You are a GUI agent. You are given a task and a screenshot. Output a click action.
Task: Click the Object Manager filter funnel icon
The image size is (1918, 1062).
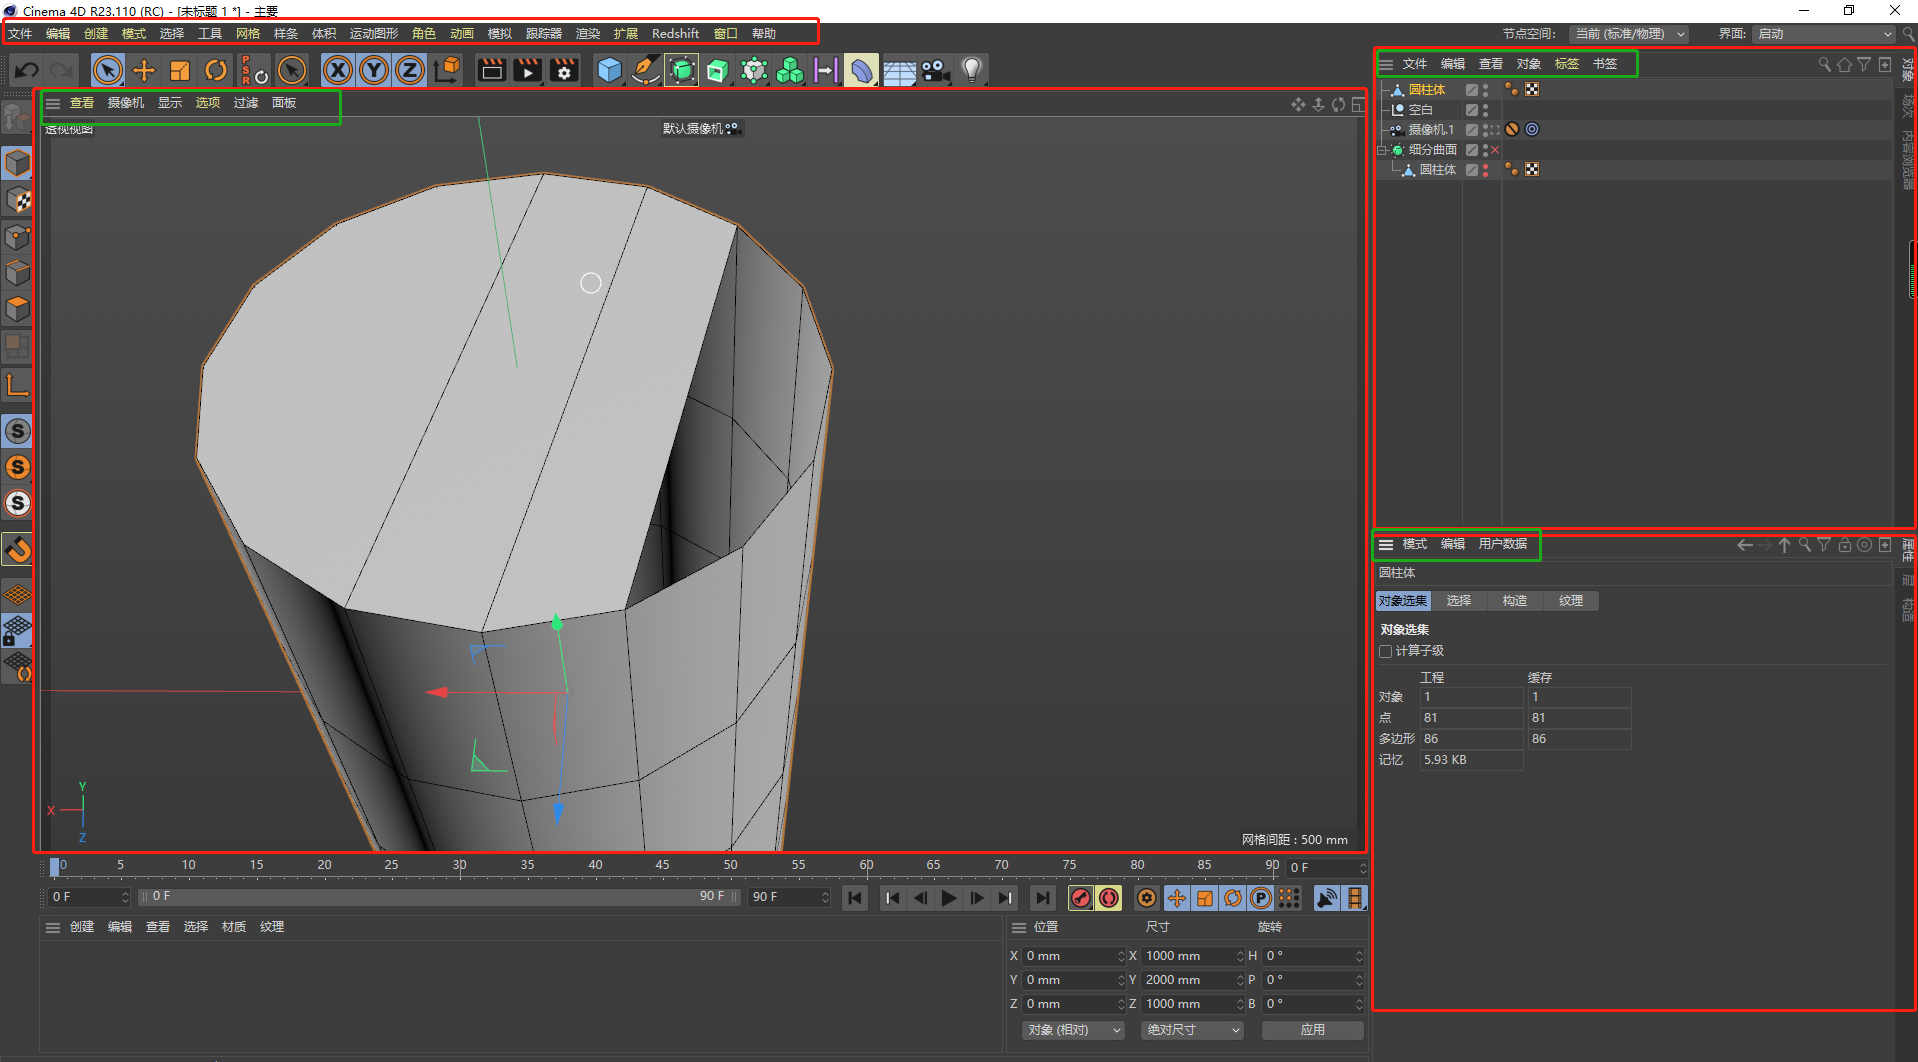tap(1864, 64)
